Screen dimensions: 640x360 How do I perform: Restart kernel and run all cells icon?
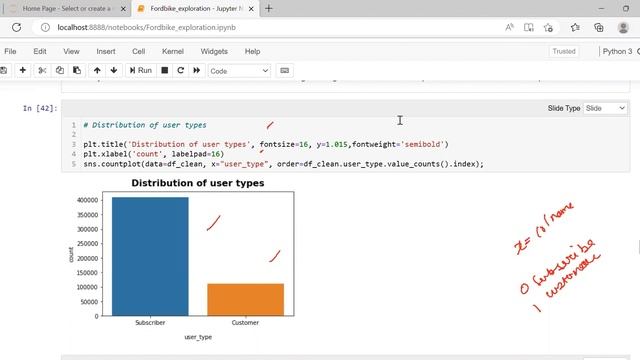[x=197, y=71]
